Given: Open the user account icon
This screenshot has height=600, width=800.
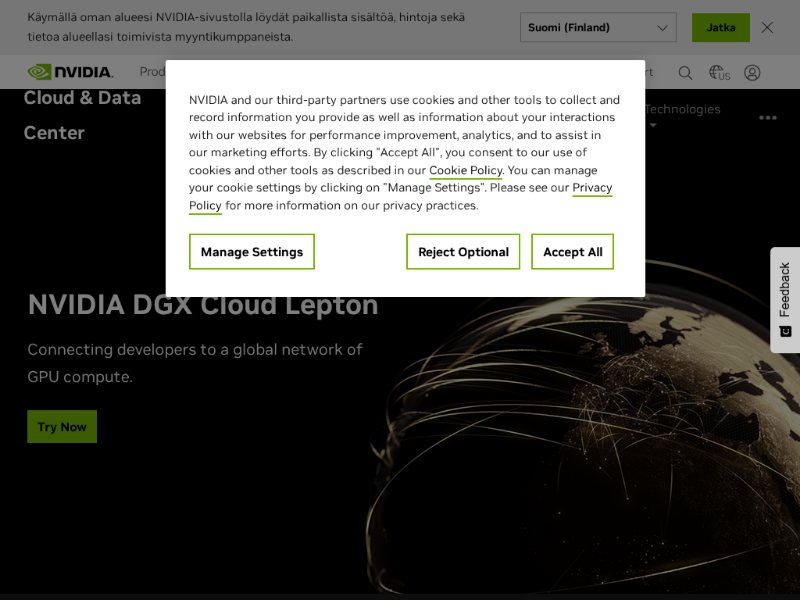Looking at the screenshot, I should point(752,73).
